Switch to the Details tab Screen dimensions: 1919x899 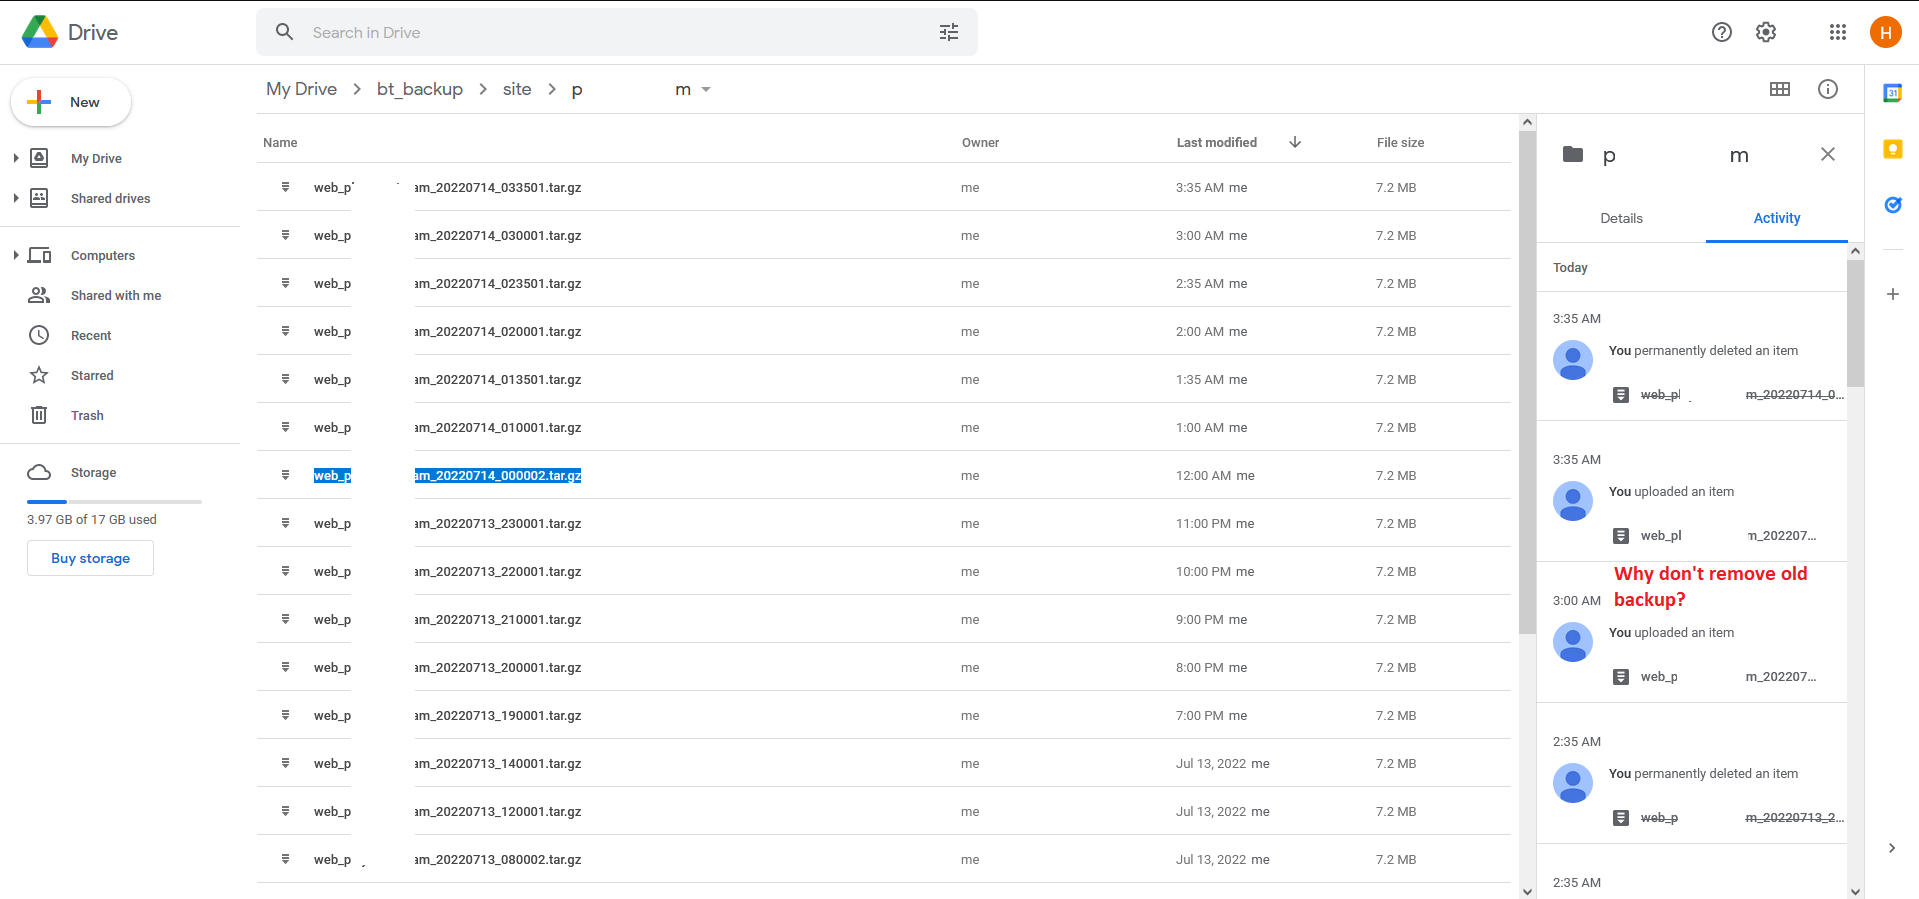coord(1621,218)
